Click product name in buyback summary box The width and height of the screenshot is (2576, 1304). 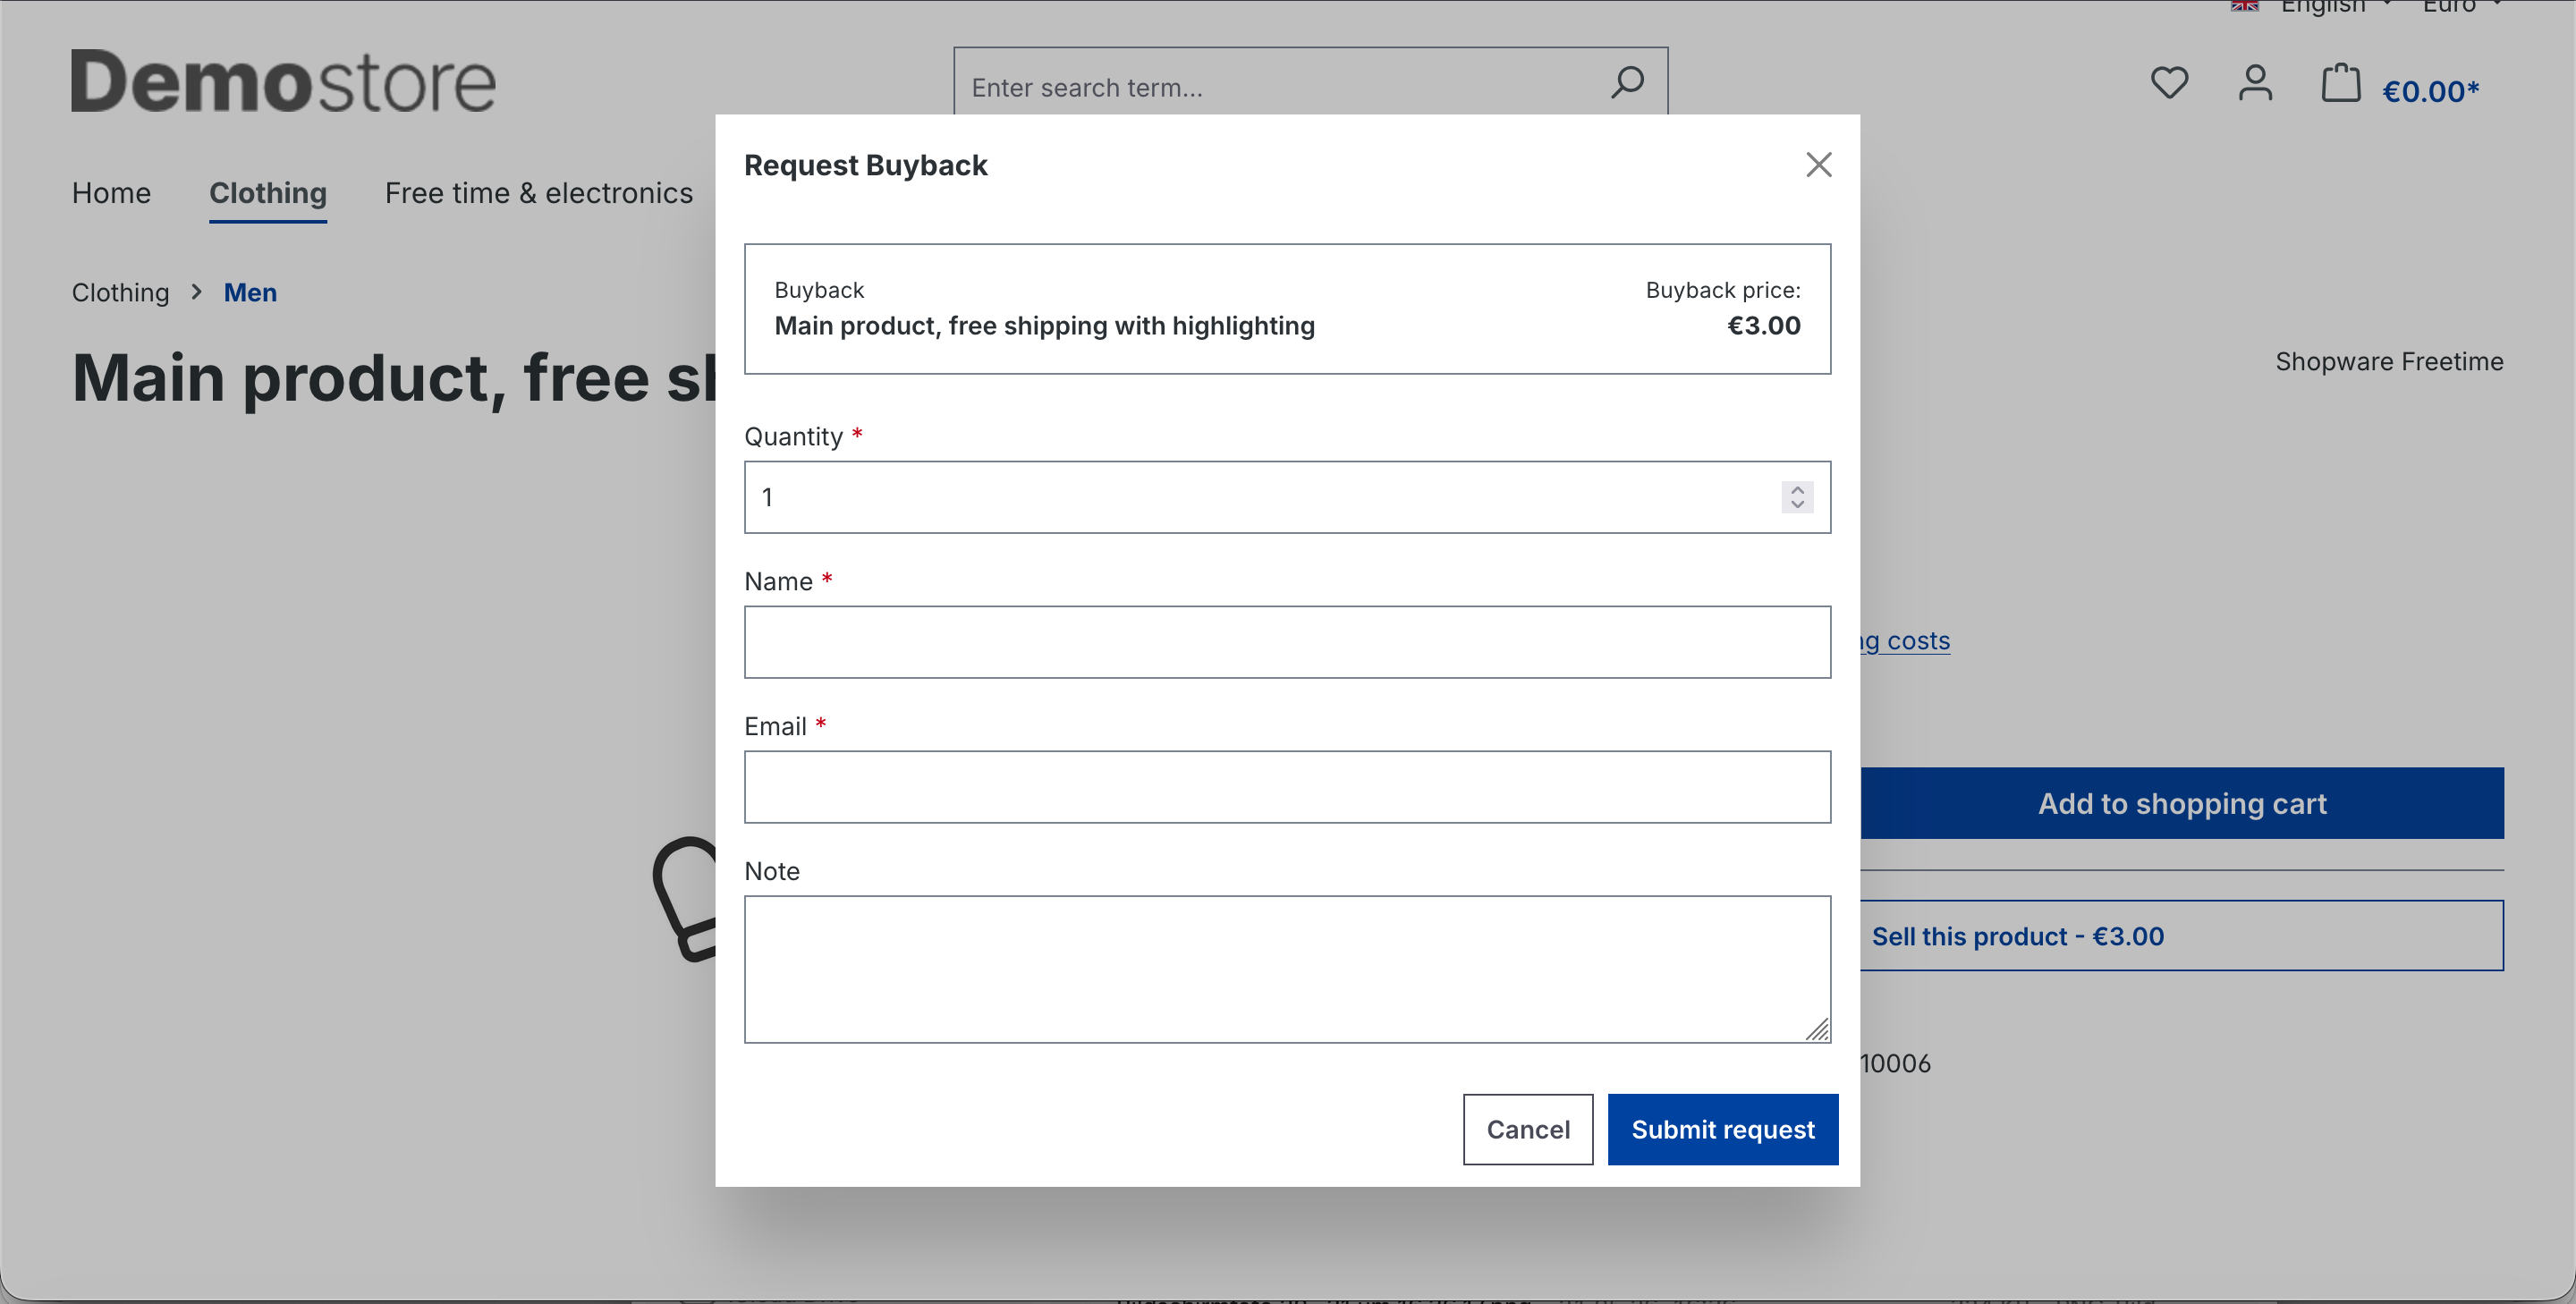pyautogui.click(x=1044, y=326)
